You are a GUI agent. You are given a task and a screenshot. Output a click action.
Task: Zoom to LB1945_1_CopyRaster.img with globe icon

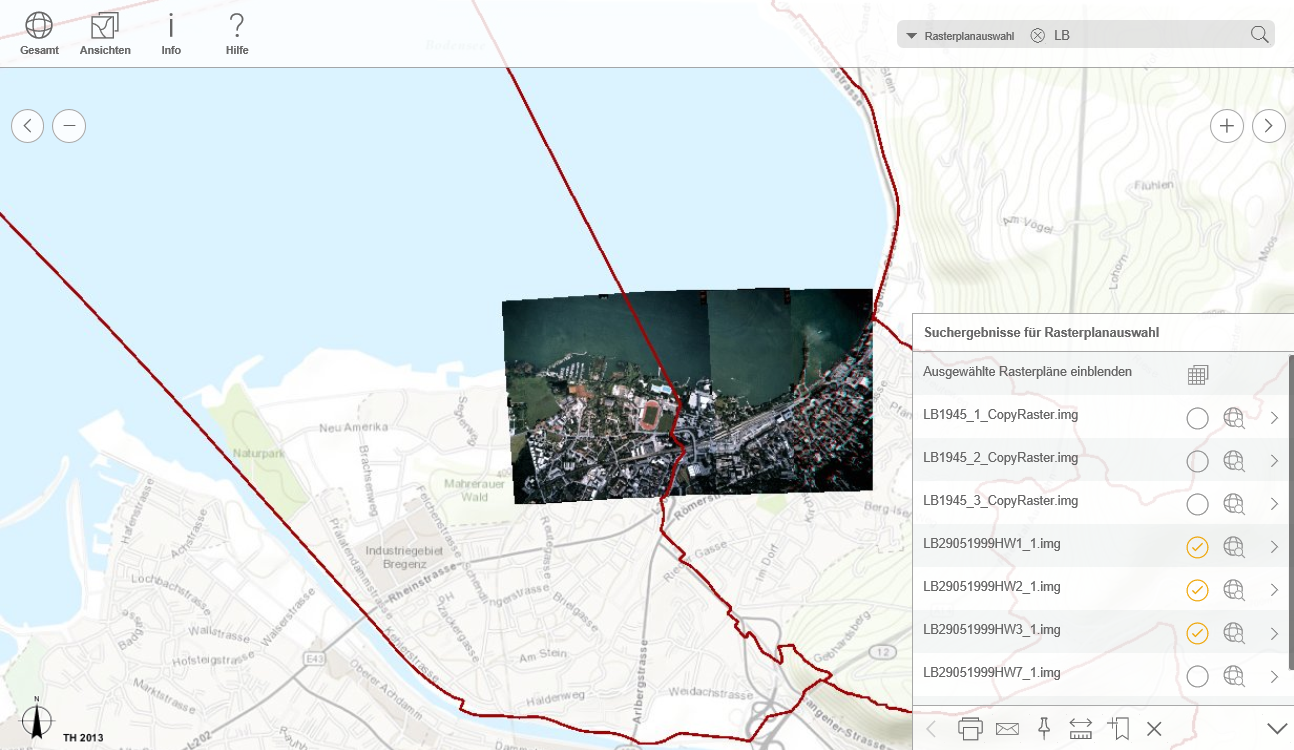pyautogui.click(x=1234, y=418)
